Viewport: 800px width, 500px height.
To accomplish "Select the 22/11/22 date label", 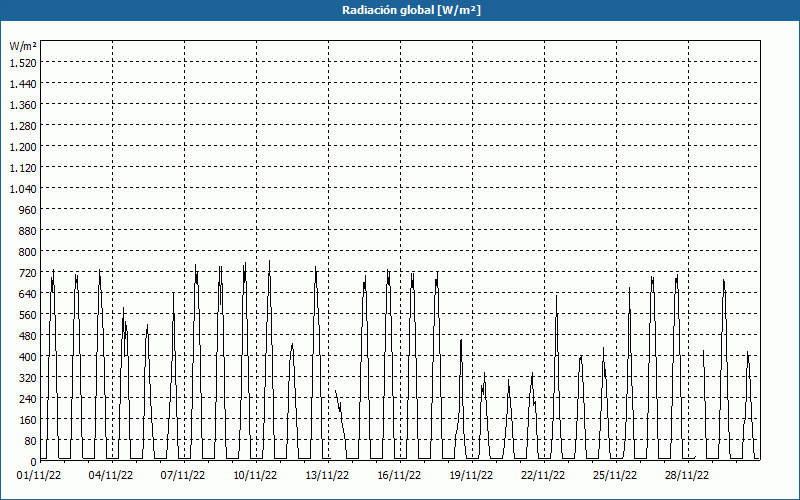I will click(x=543, y=476).
